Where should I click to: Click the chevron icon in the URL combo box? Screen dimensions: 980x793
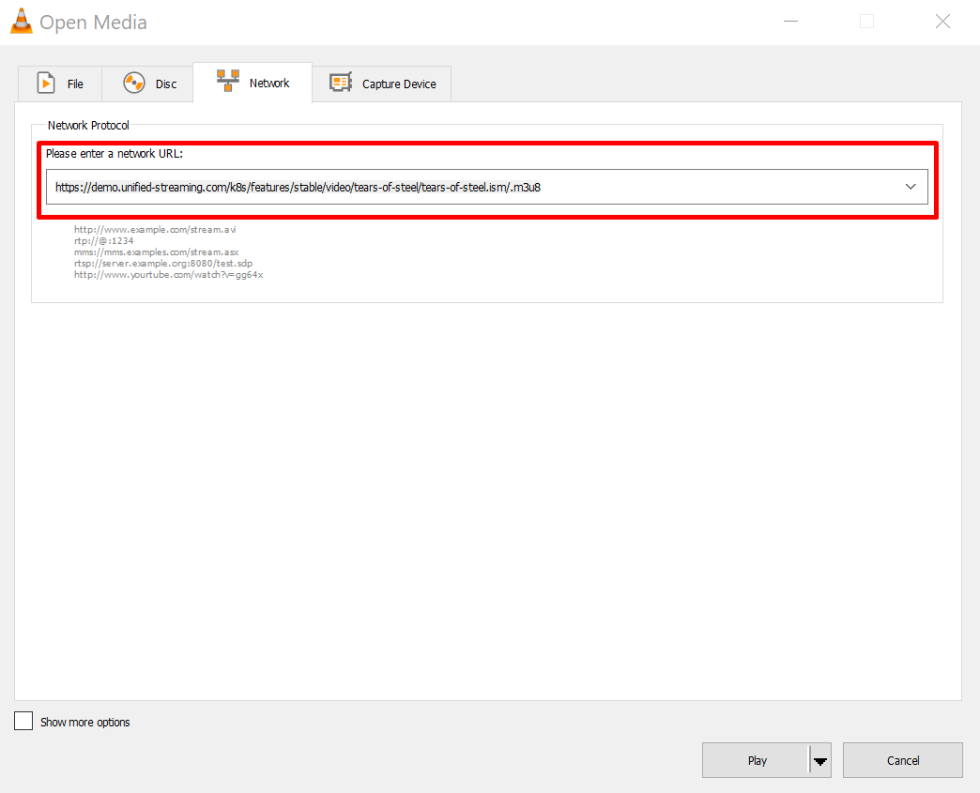pos(910,186)
